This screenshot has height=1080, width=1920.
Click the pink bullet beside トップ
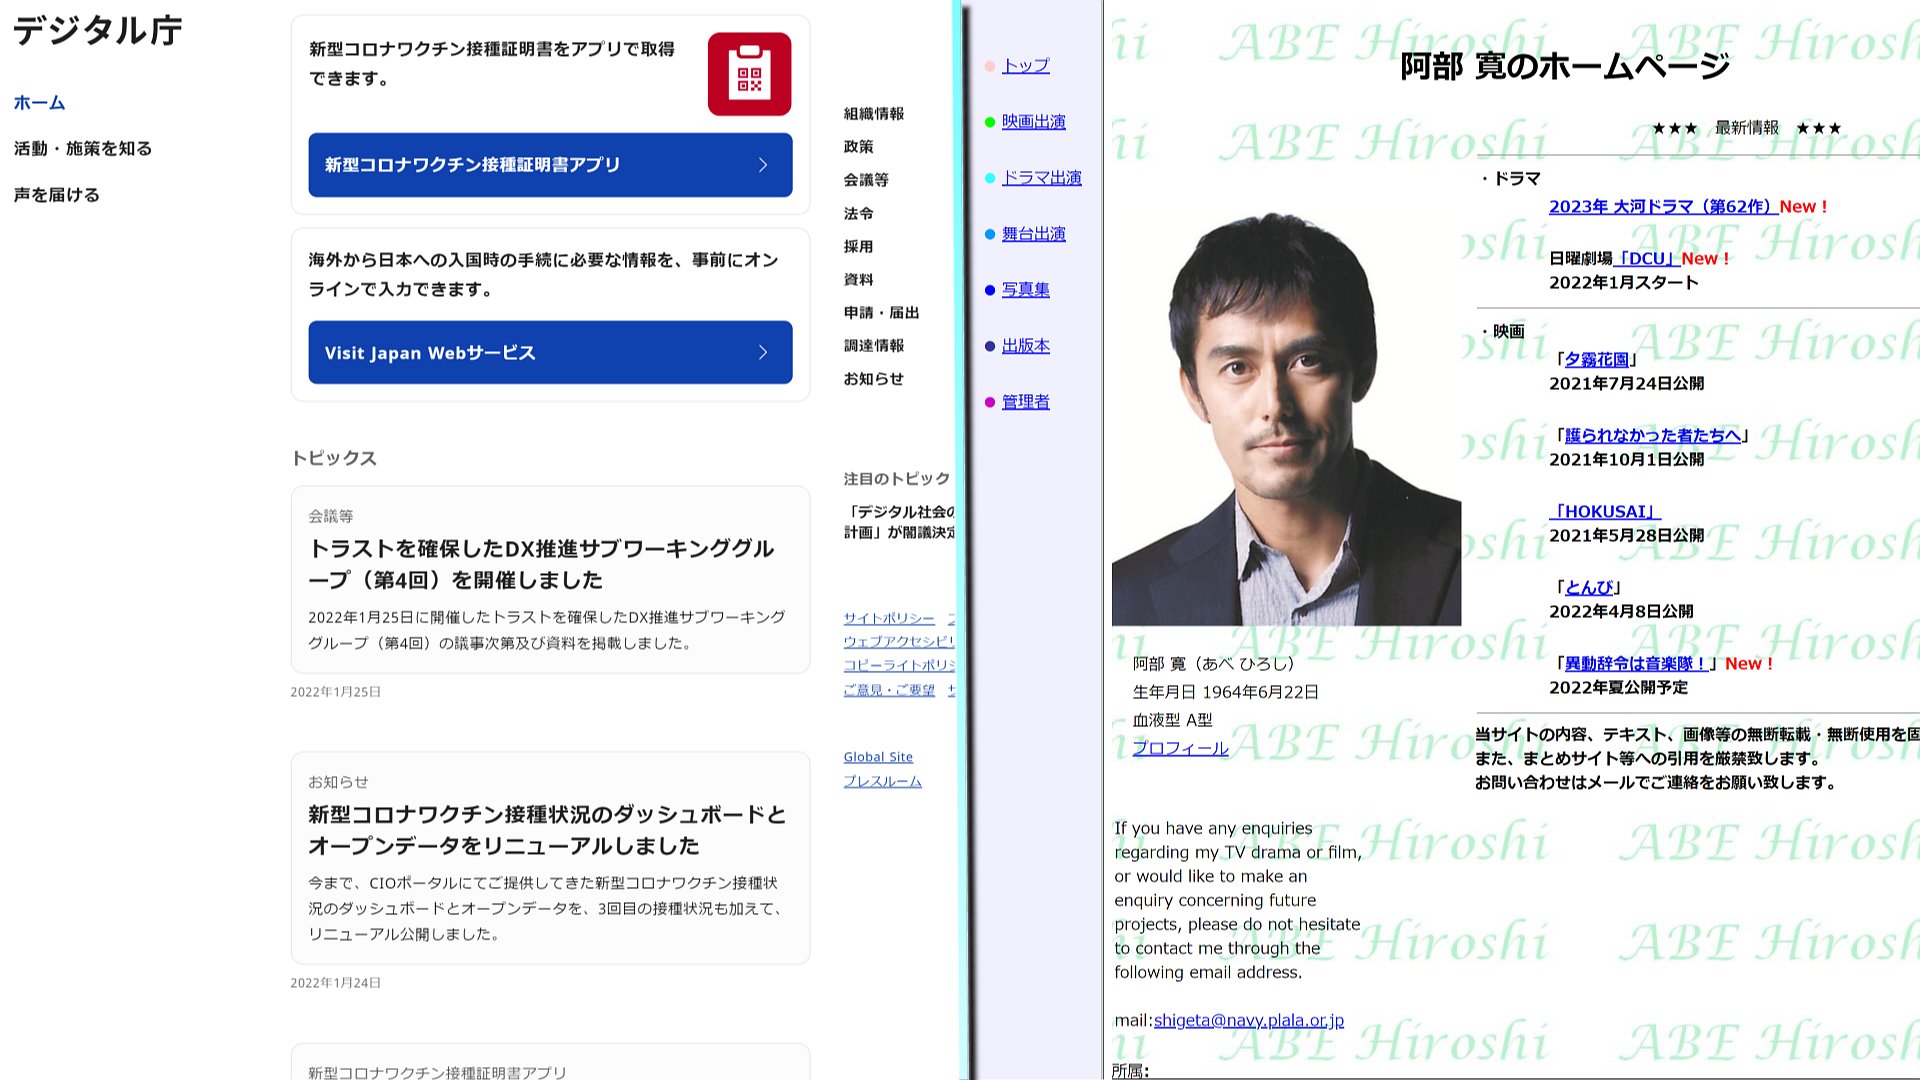tap(989, 66)
